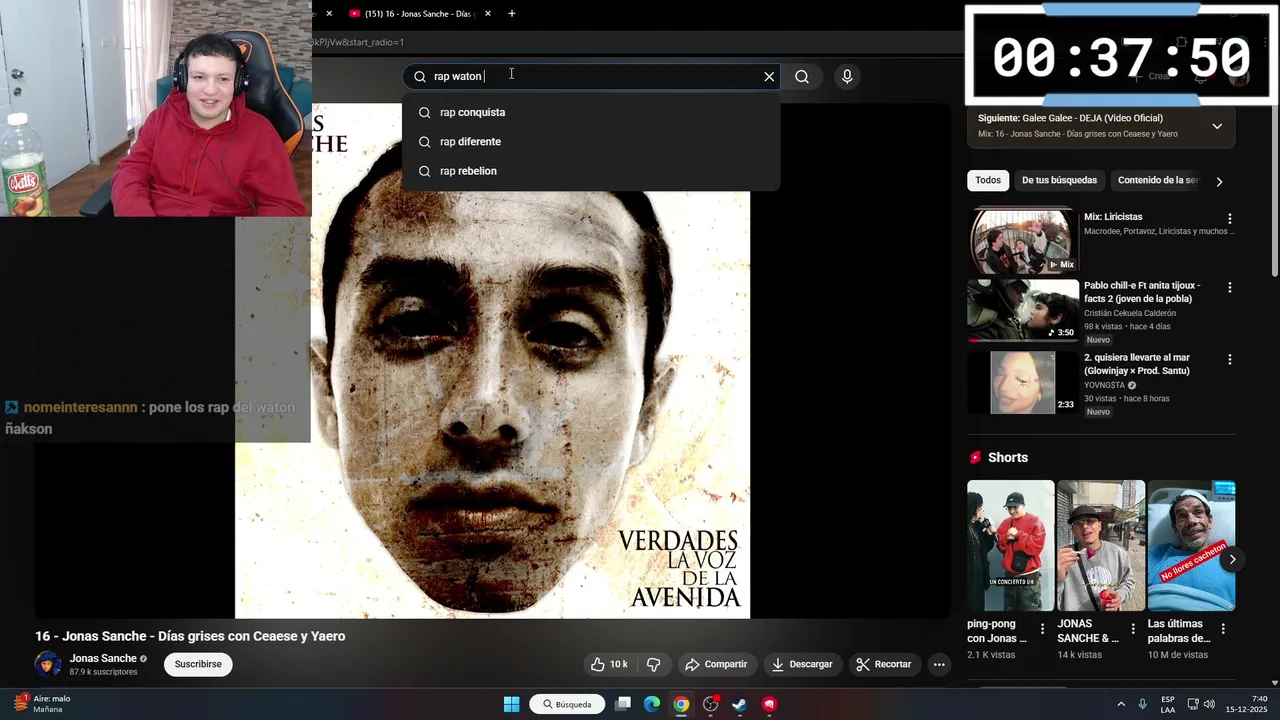Open 'Las últimas palabras de' short
Screen dimensions: 1280x720
click(1191, 546)
